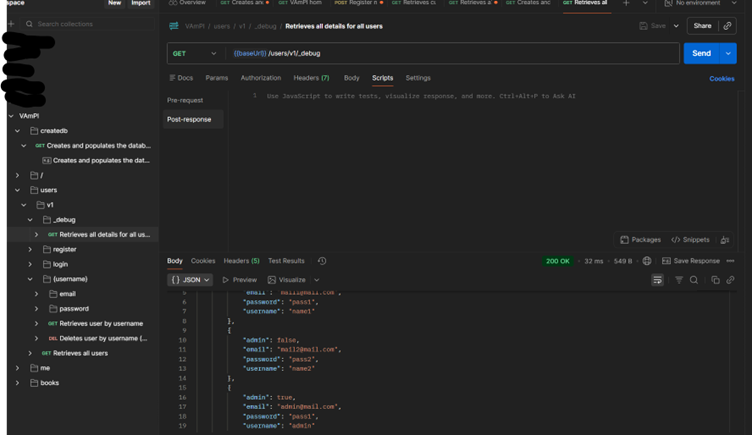The image size is (752, 435).
Task: Copy the request link icon beside Share
Action: point(727,26)
